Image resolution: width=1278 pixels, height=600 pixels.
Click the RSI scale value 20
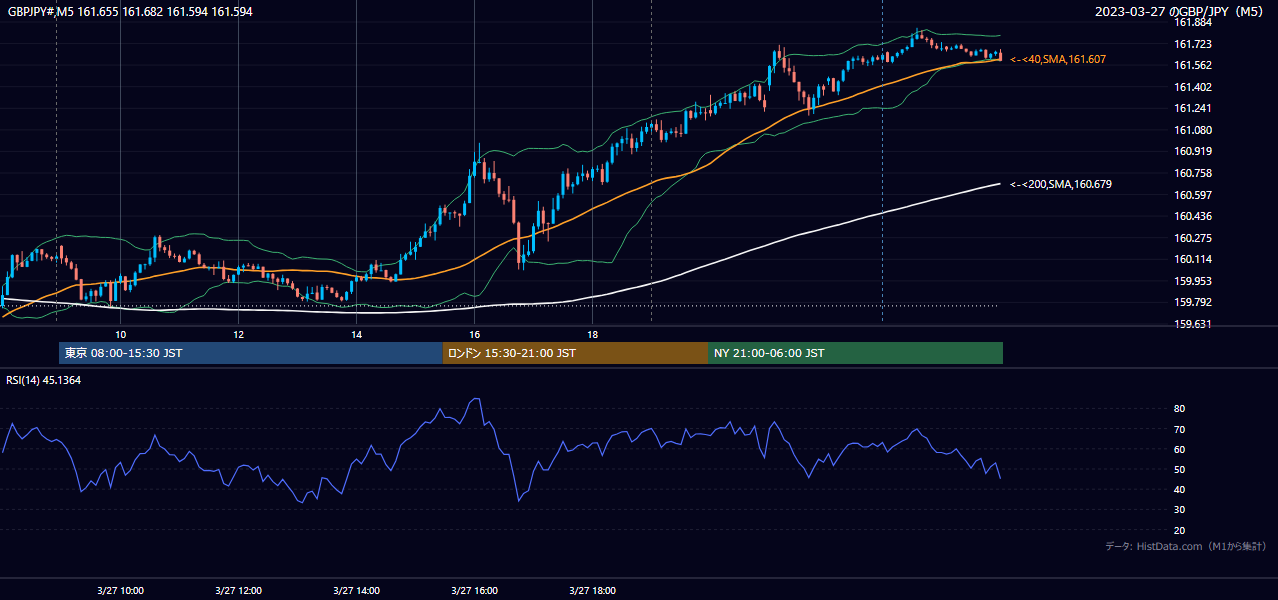[1179, 530]
